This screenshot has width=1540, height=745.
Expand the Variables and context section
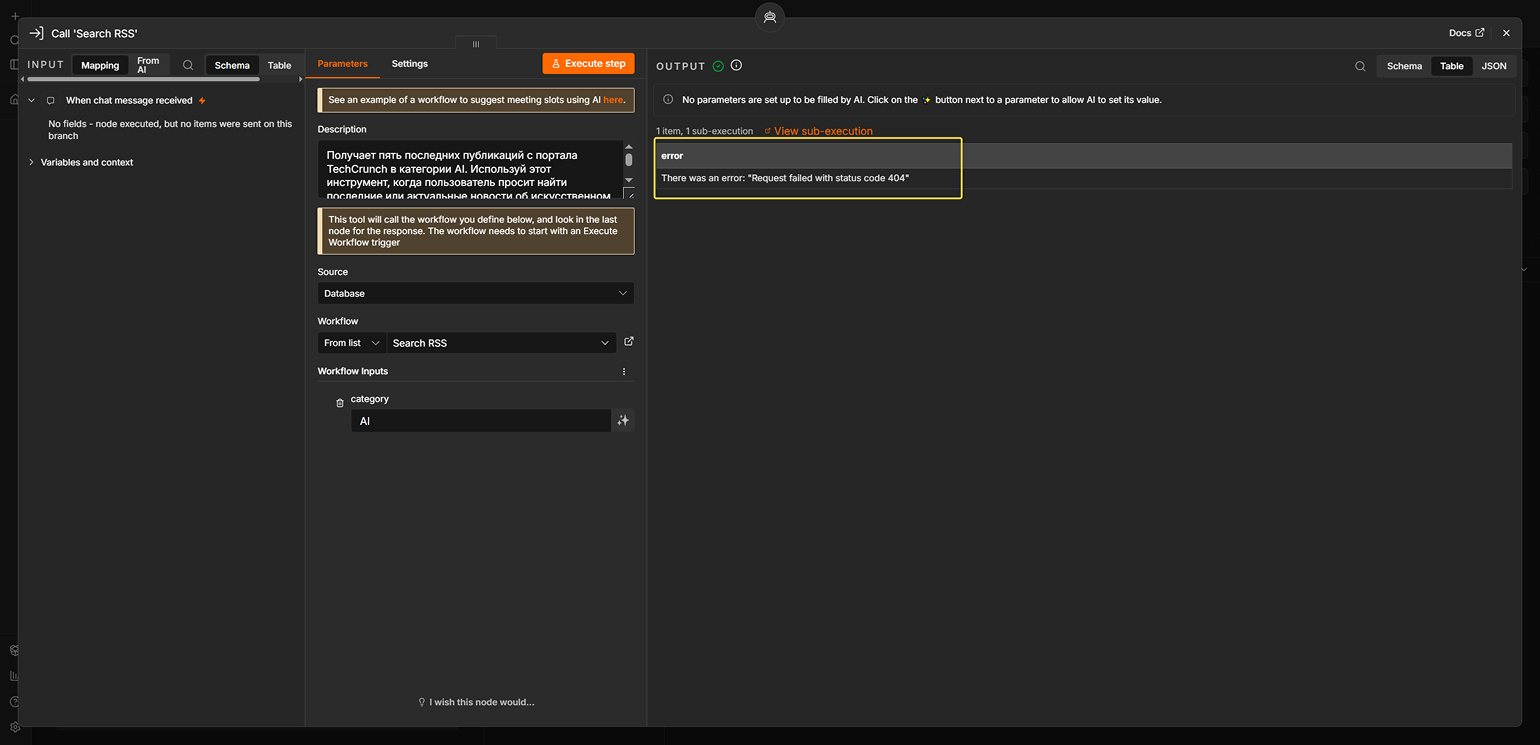[x=87, y=162]
